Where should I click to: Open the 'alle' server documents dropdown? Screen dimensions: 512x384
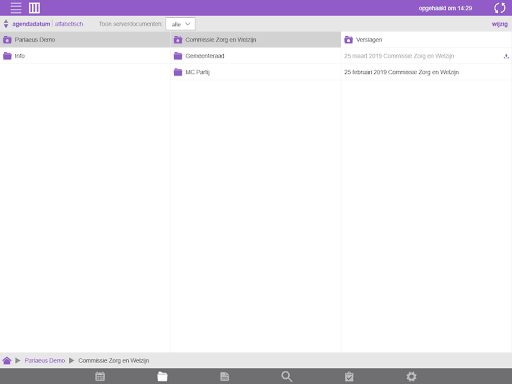tap(180, 24)
